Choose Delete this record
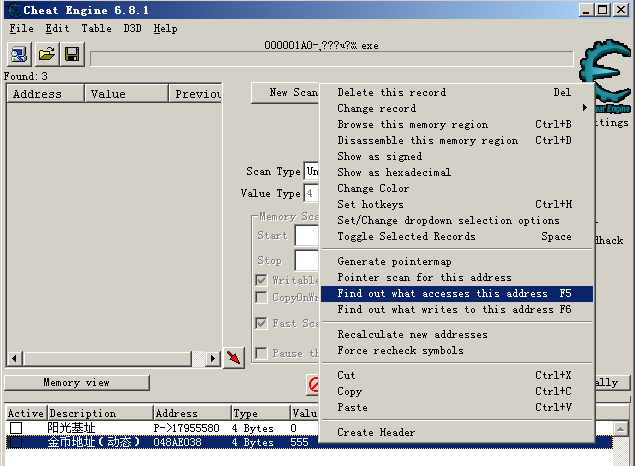The height and width of the screenshot is (466, 635). pyautogui.click(x=457, y=92)
